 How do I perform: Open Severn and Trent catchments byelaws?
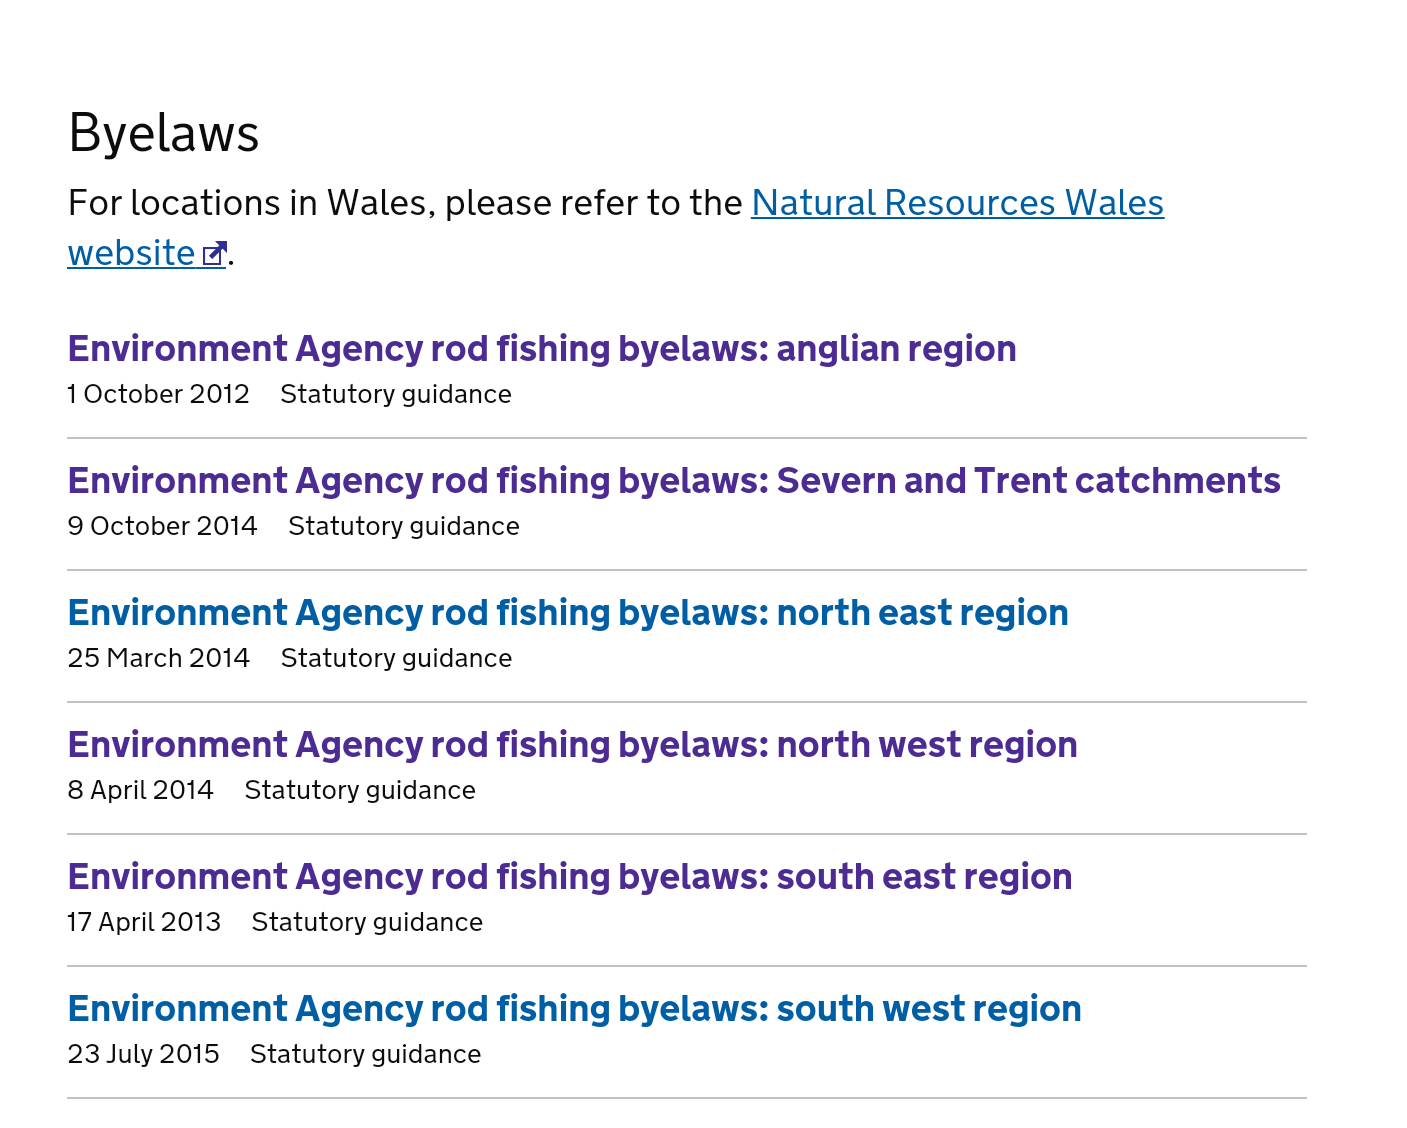click(673, 481)
